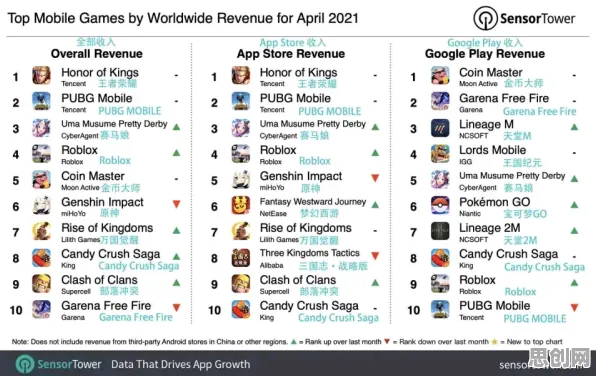Click the Rise of Kingdoms icon in Overall Revenue
596x376 pixels.
(41, 231)
